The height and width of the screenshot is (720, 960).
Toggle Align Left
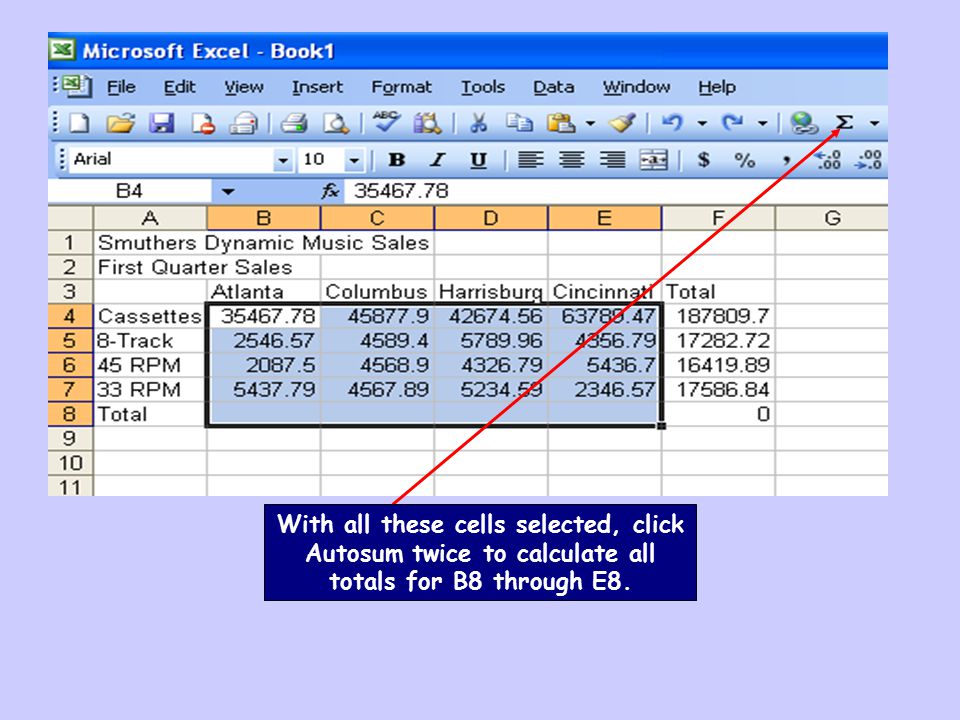point(530,160)
